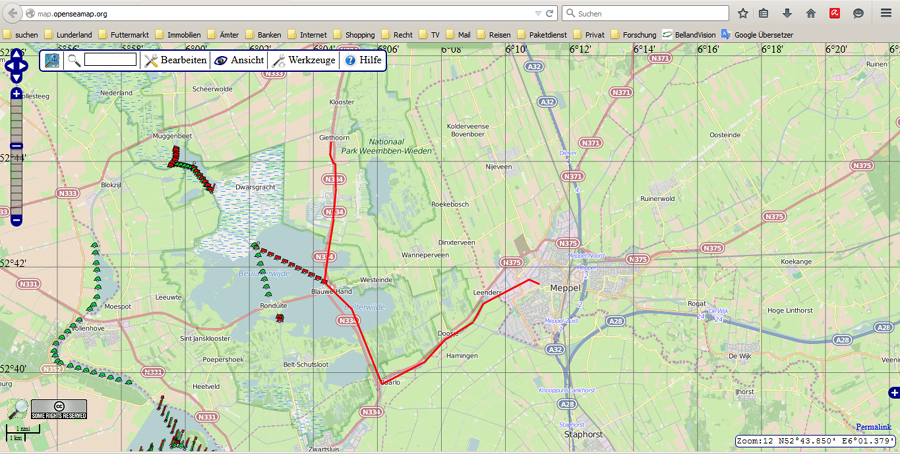Click the Permalink link
Screen dimensions: 900x454
pyautogui.click(x=875, y=427)
